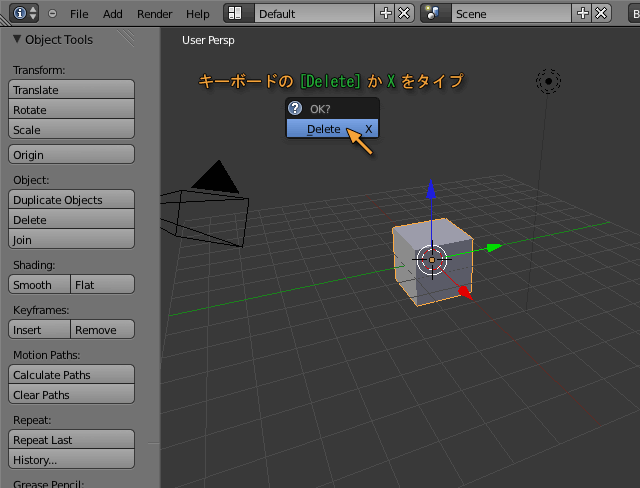This screenshot has width=640, height=488.
Task: Click the 3D cursor at the cube center
Action: click(x=432, y=259)
